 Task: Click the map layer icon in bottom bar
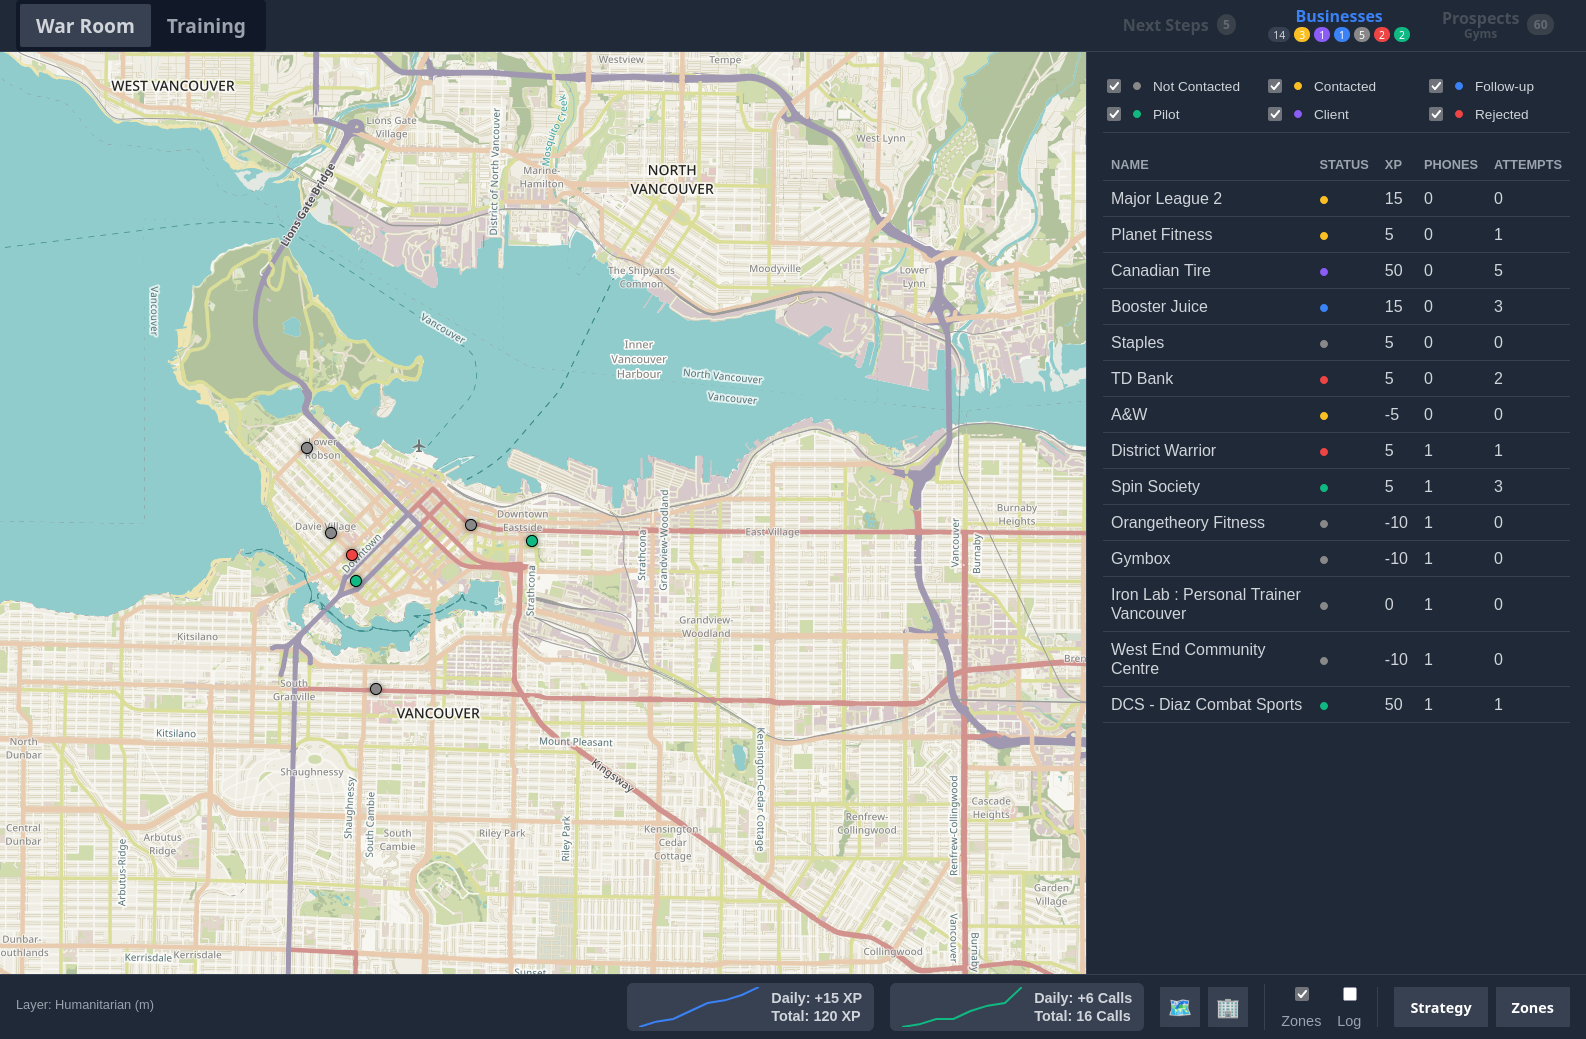click(1180, 1007)
